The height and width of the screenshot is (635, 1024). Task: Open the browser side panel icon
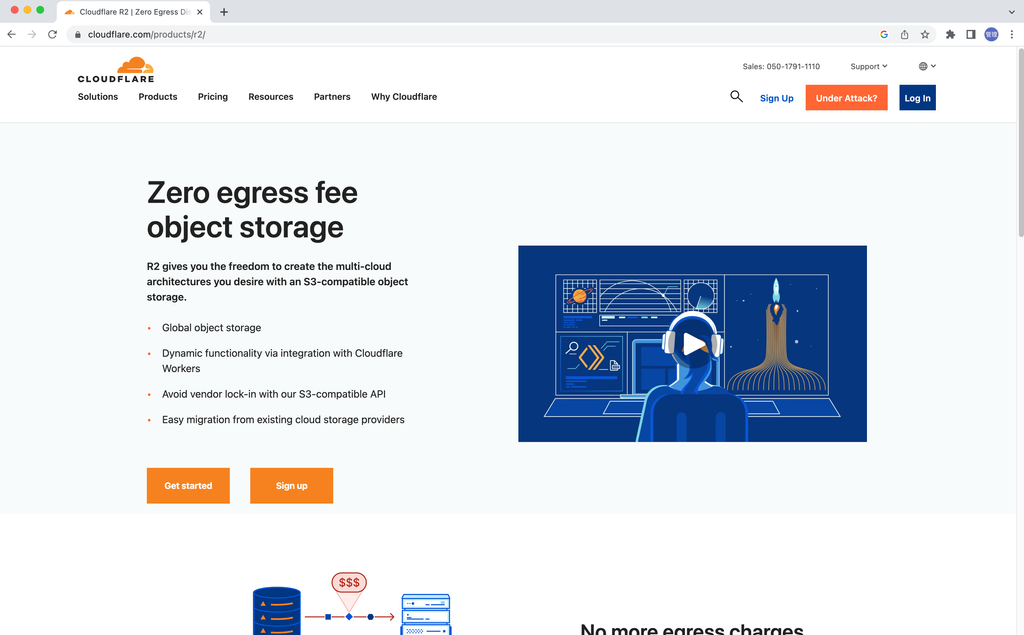[x=970, y=33]
